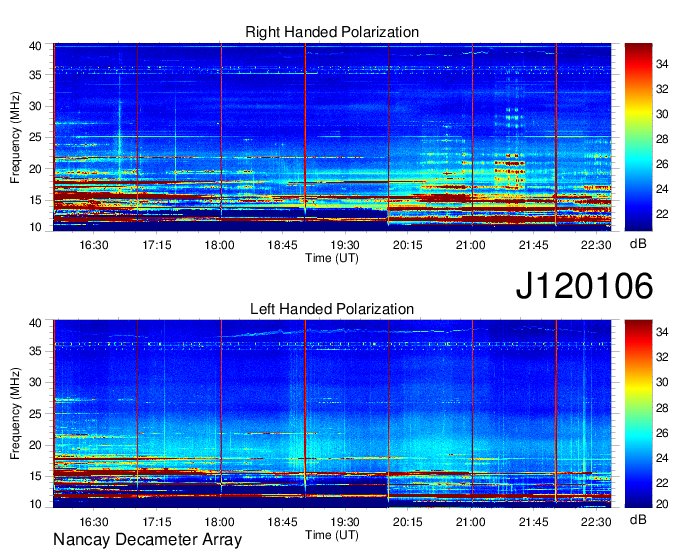The image size is (680, 552).
Task: Click the 21:00 tick label under the top plot
Action: pos(471,245)
